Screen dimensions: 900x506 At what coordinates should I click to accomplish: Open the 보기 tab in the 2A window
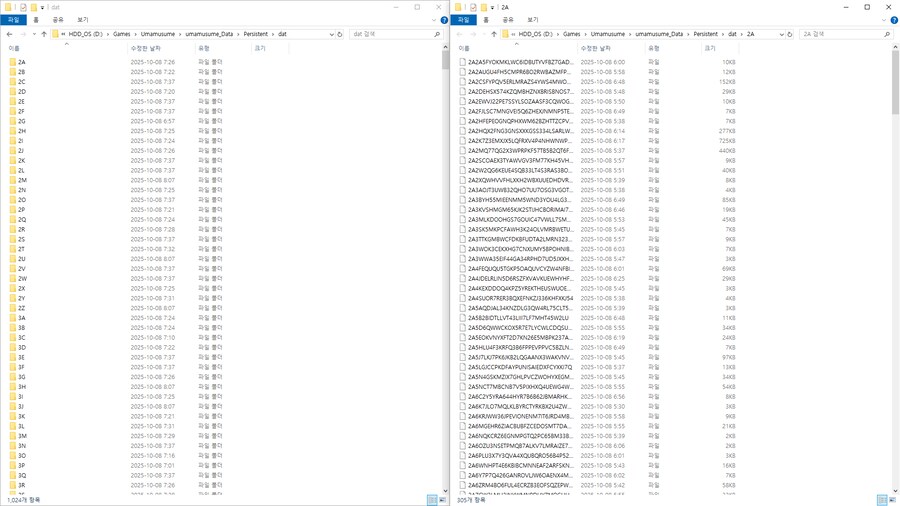click(x=532, y=20)
